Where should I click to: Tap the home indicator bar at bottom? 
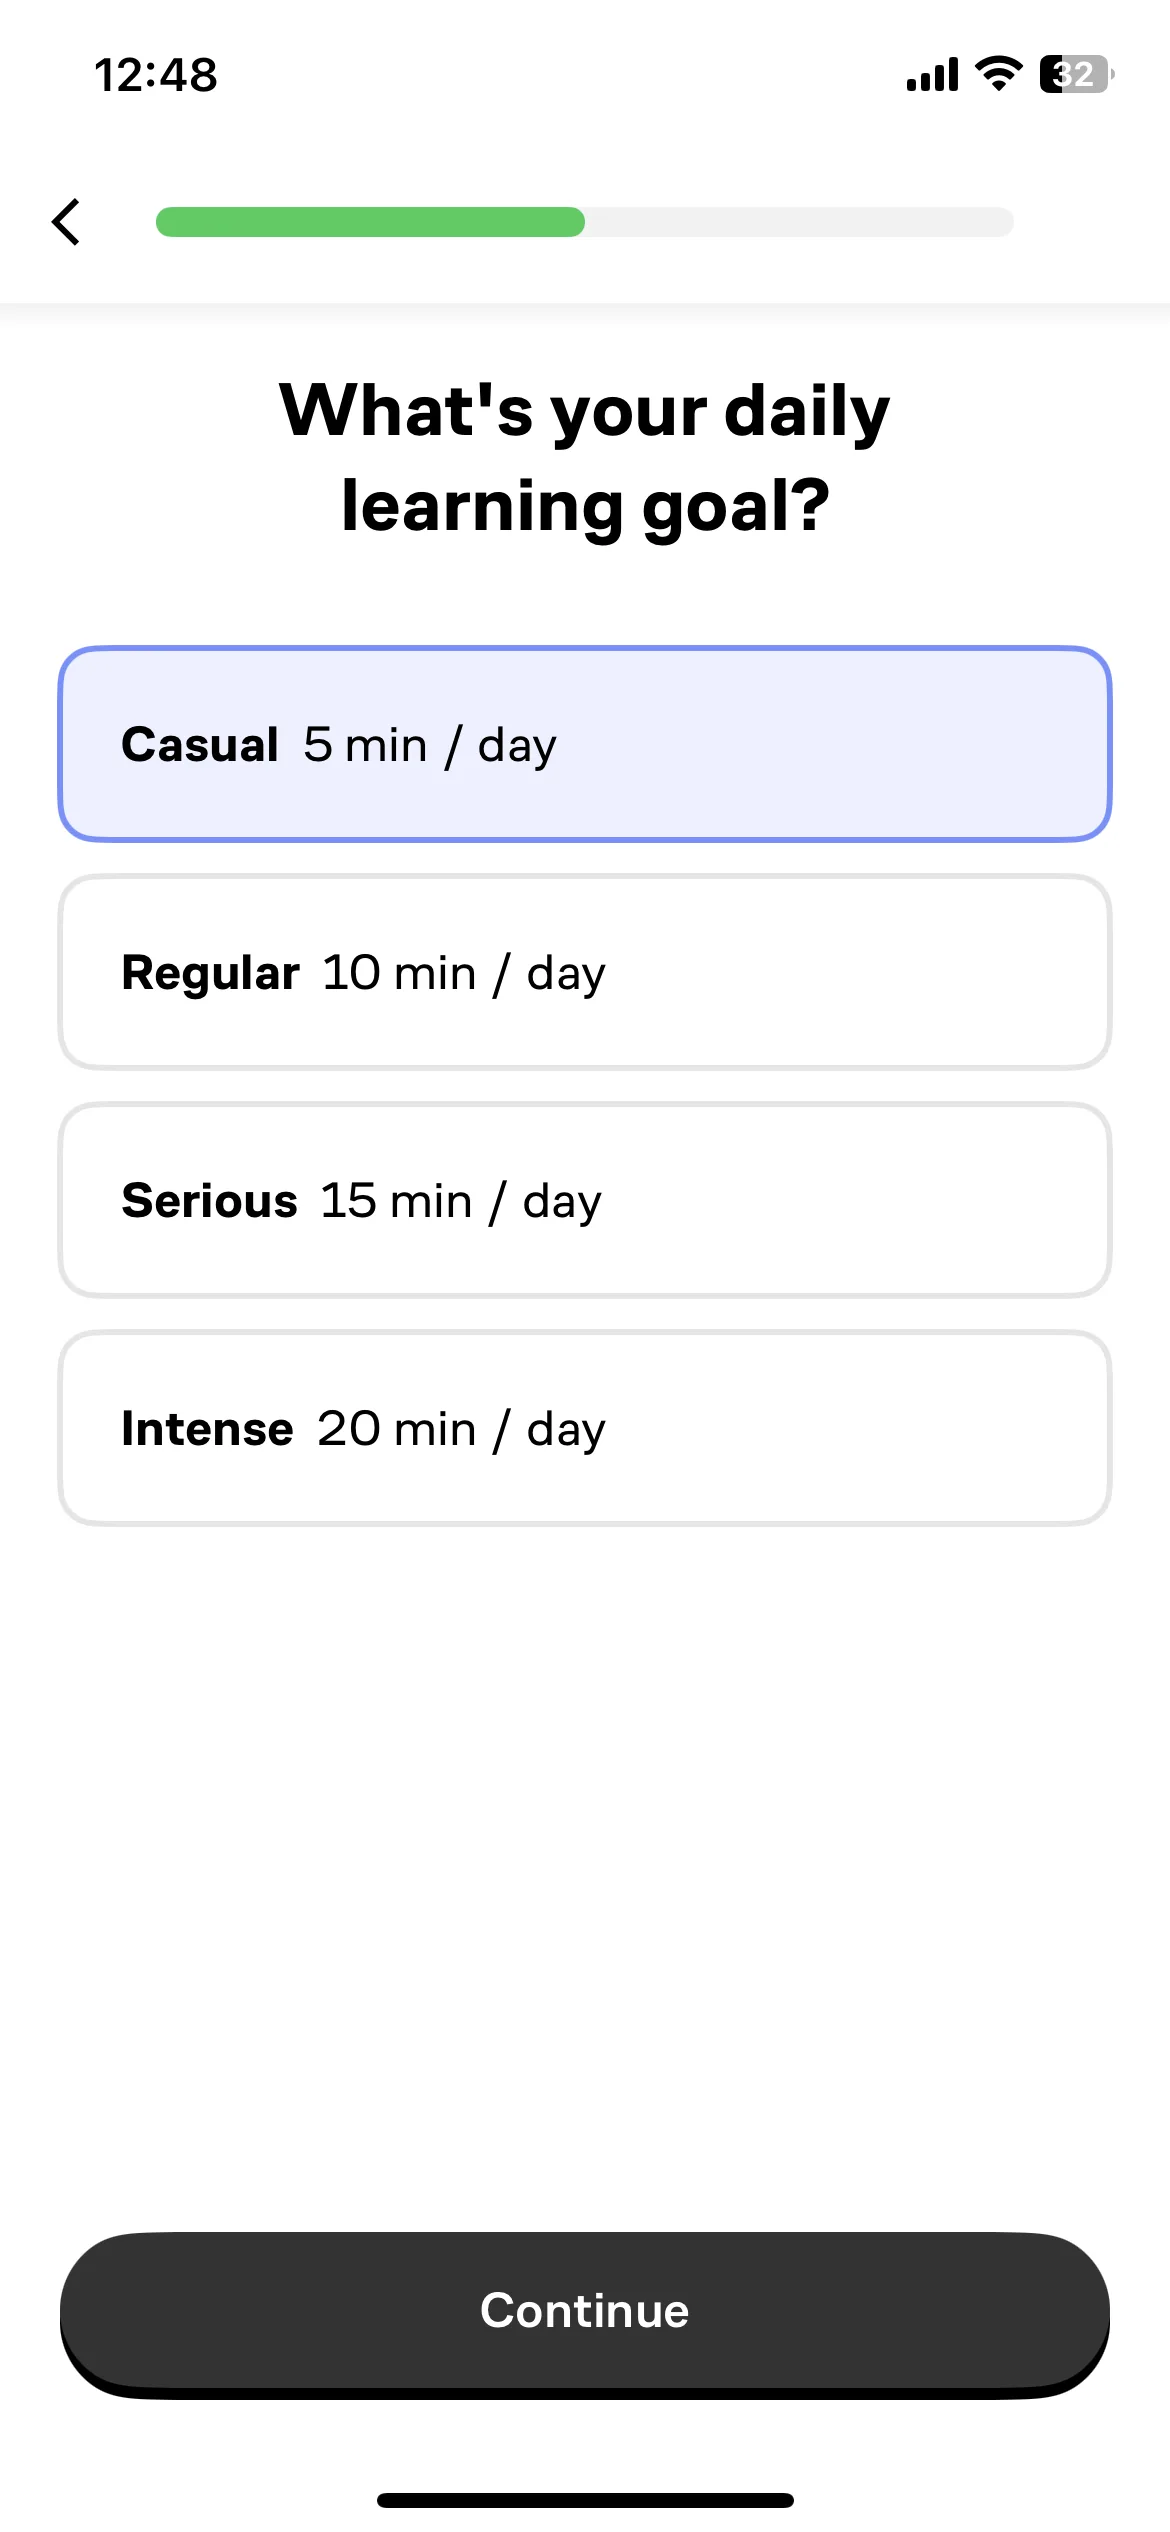[585, 2500]
